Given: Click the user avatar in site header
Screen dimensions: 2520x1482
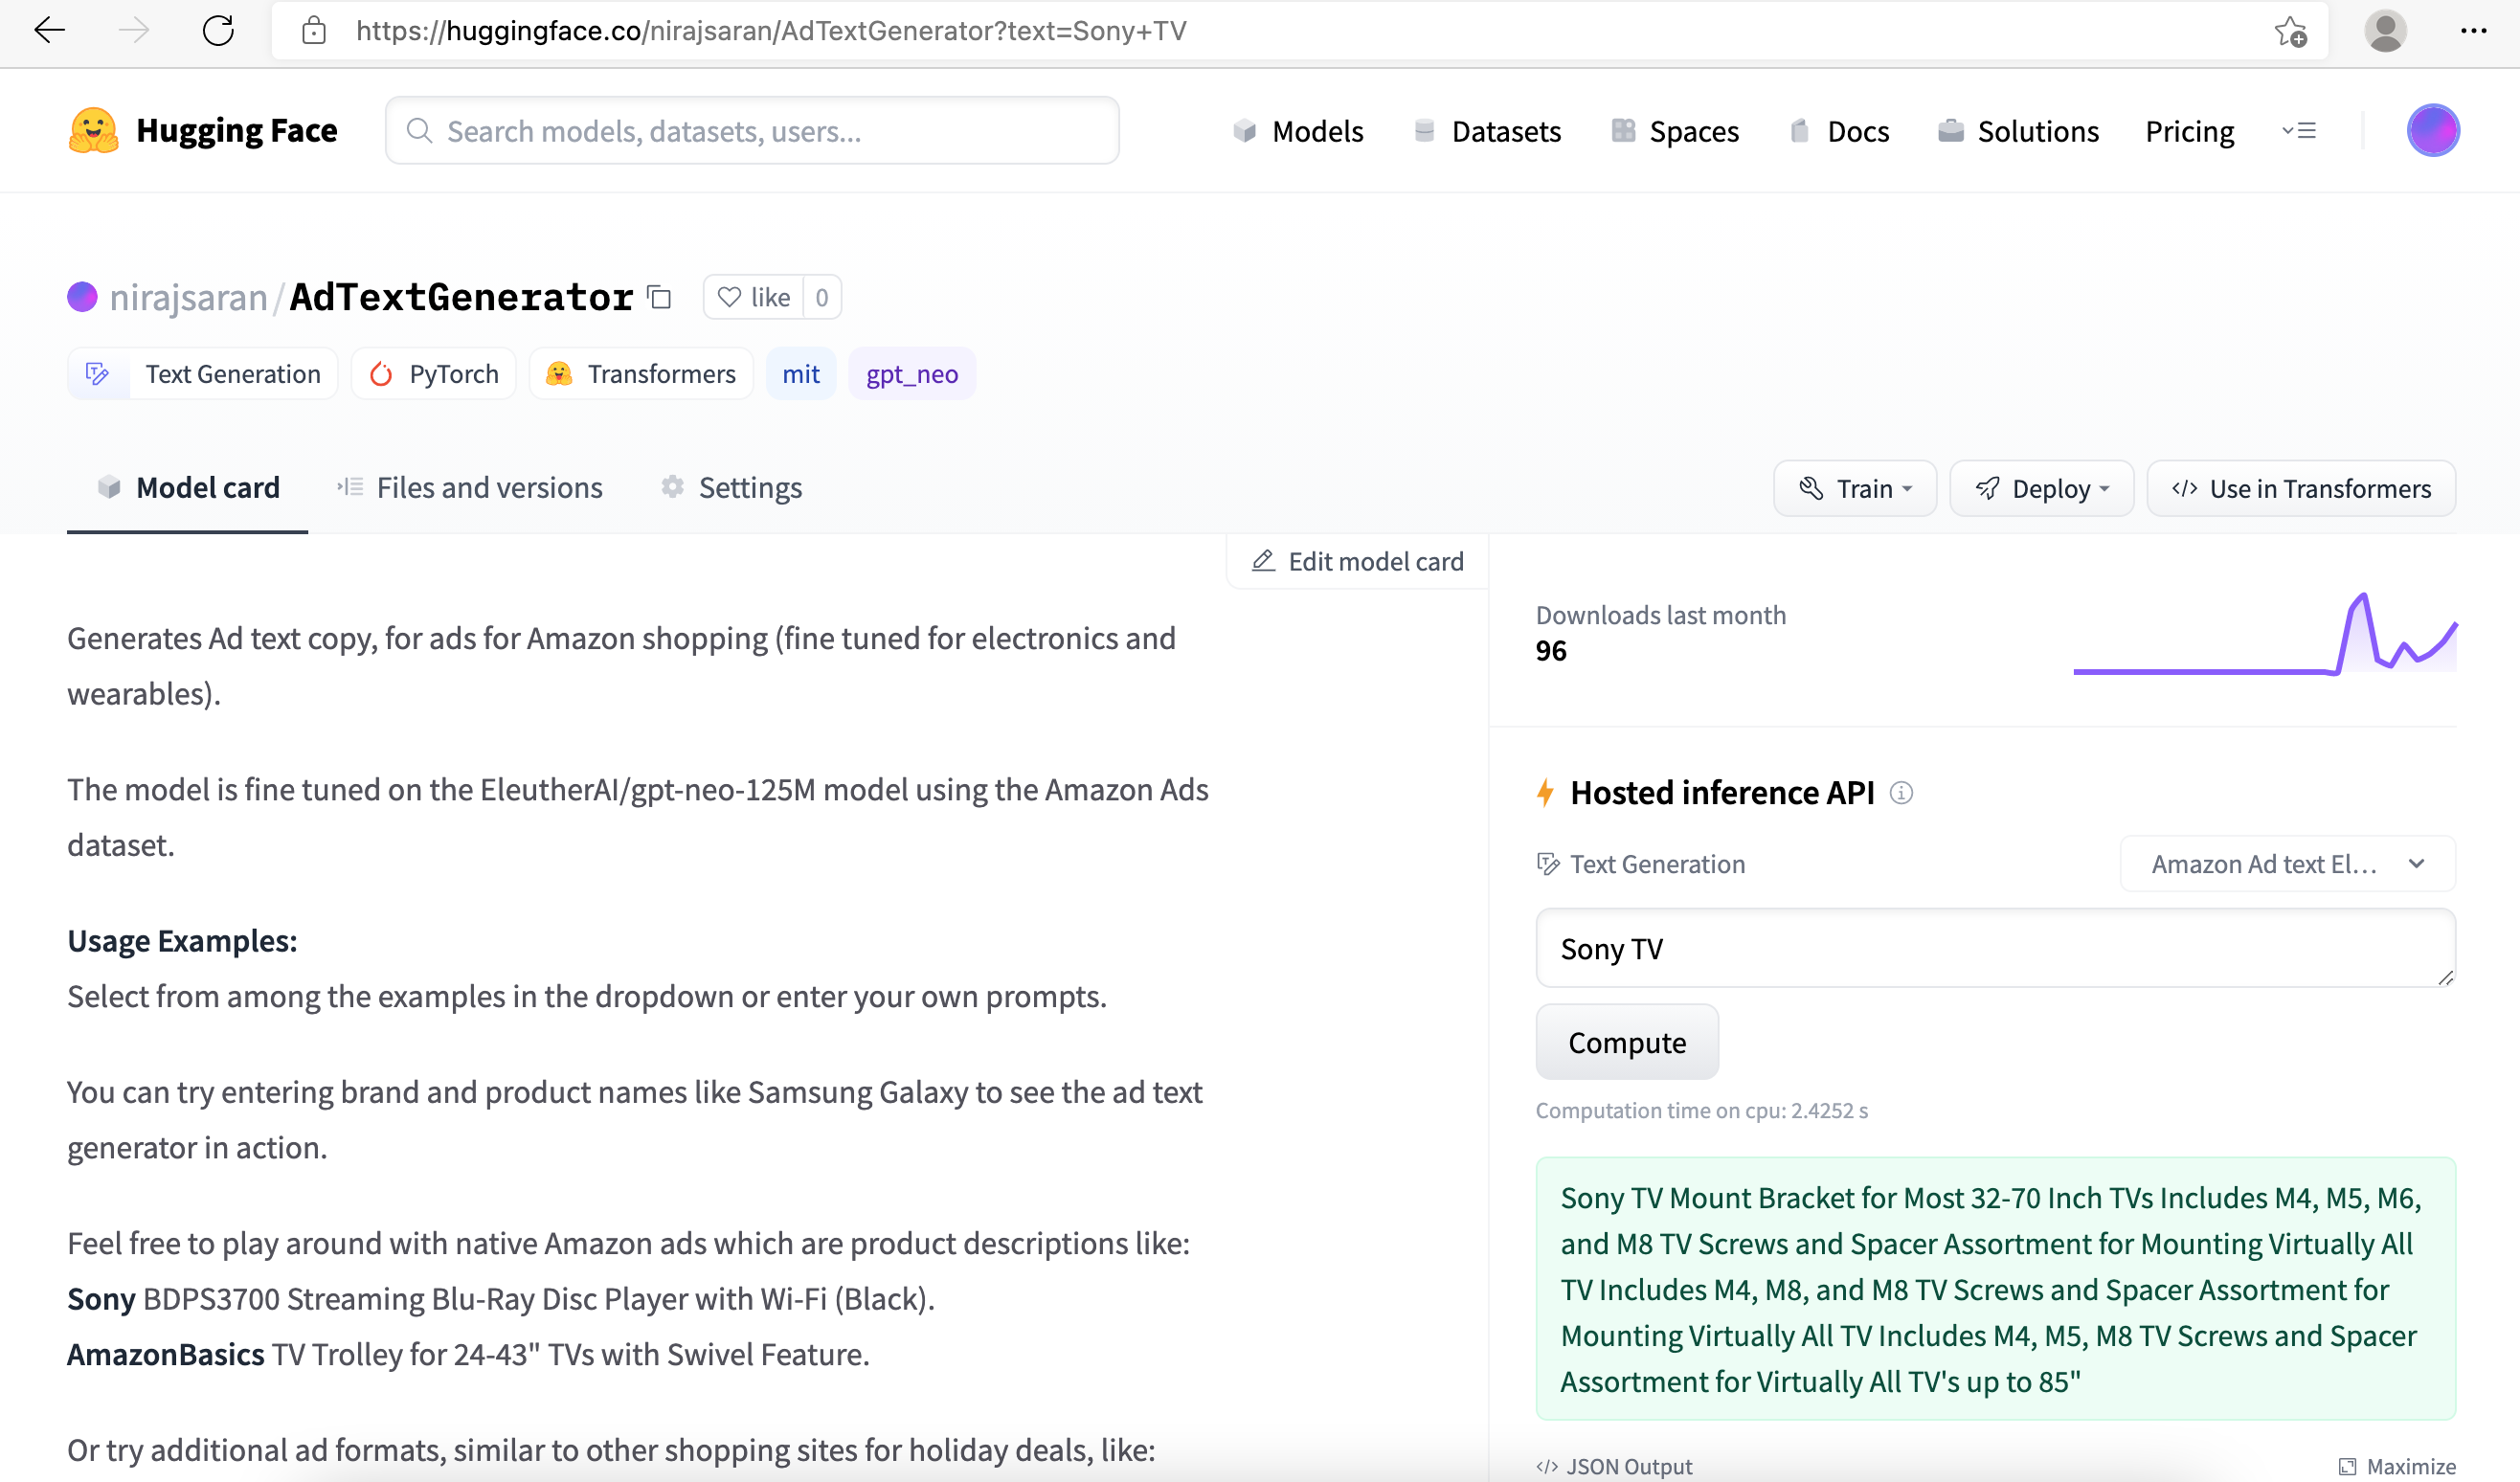Looking at the screenshot, I should 2433,131.
